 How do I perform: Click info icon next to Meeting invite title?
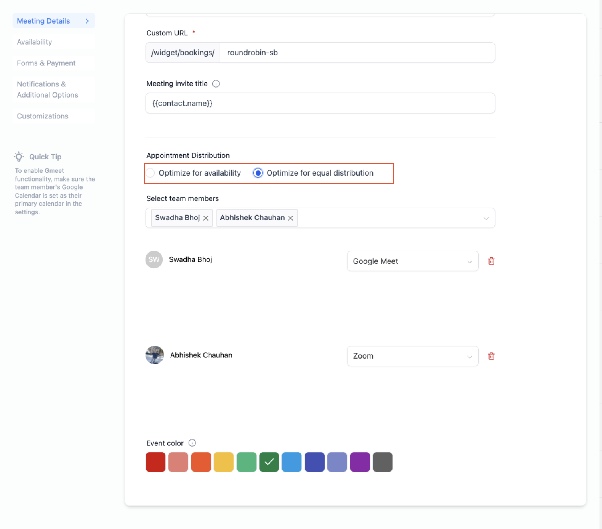pyautogui.click(x=216, y=84)
